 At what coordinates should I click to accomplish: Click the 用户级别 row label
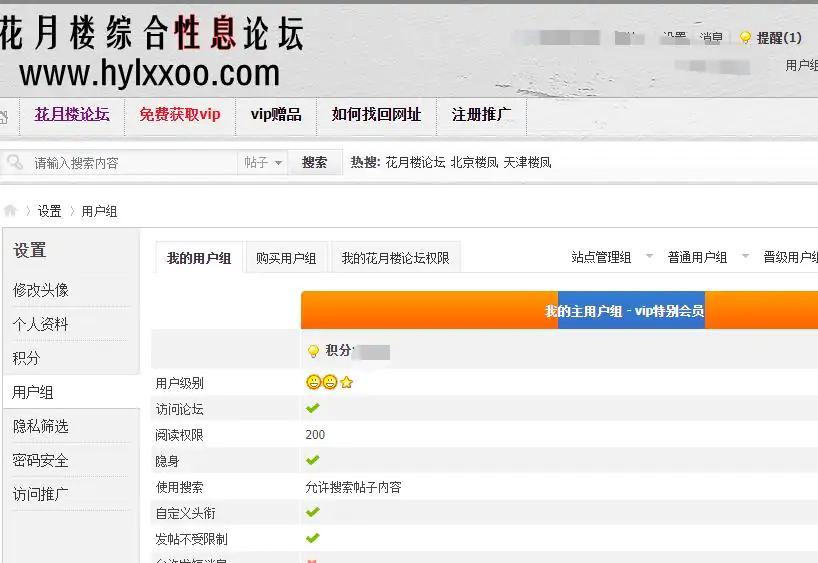[x=179, y=384]
